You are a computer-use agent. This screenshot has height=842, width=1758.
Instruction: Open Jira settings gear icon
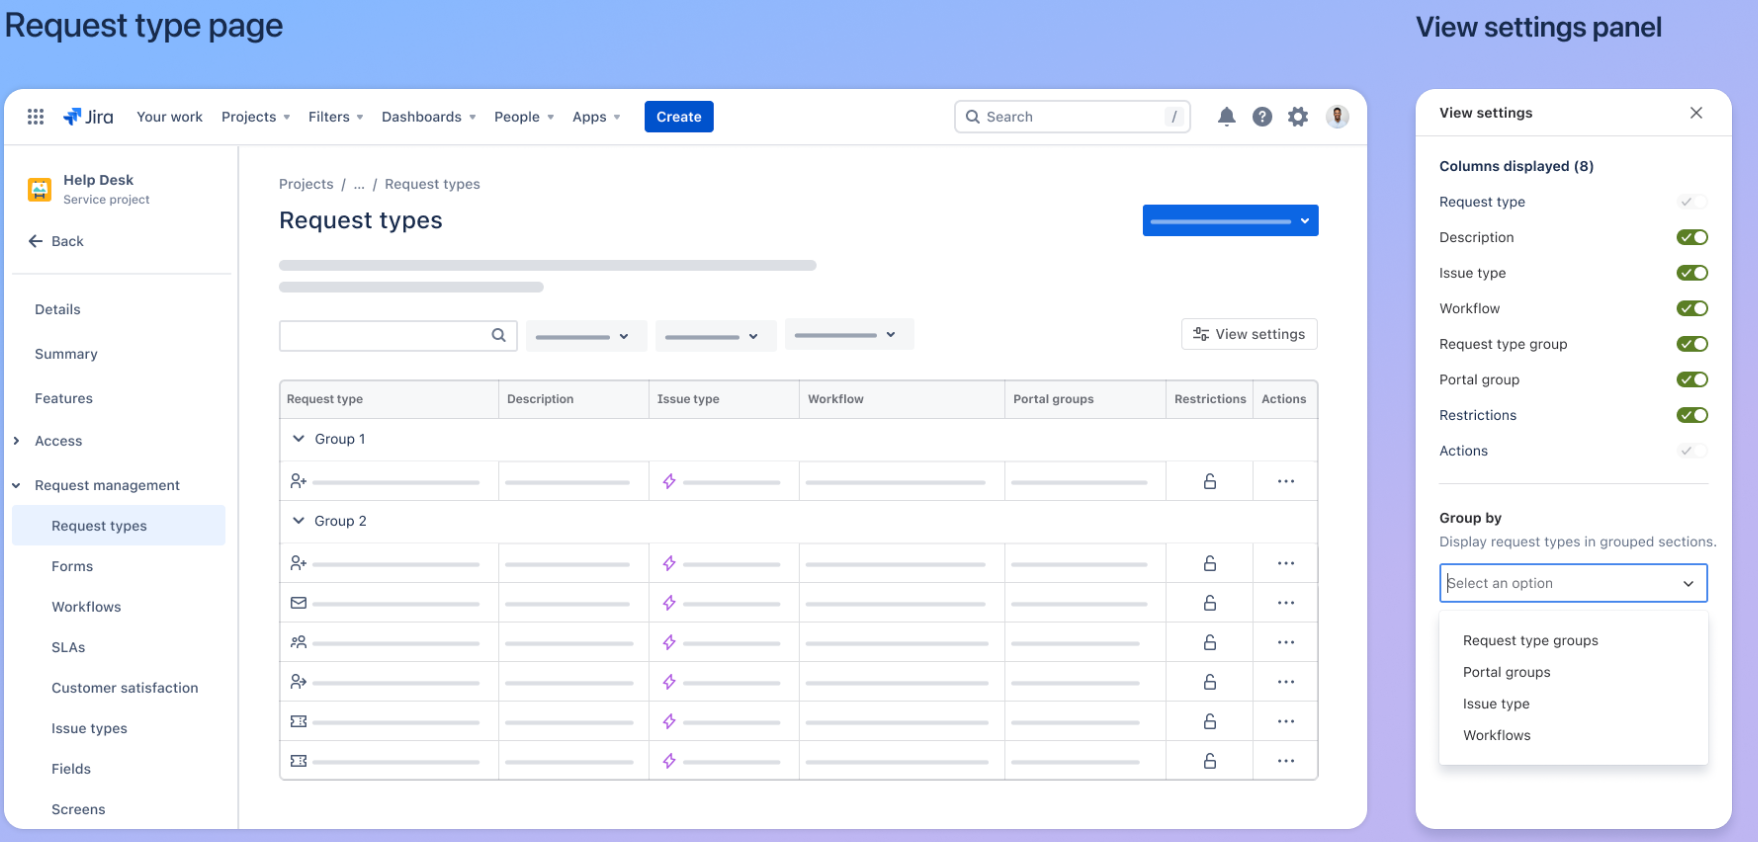pos(1298,117)
